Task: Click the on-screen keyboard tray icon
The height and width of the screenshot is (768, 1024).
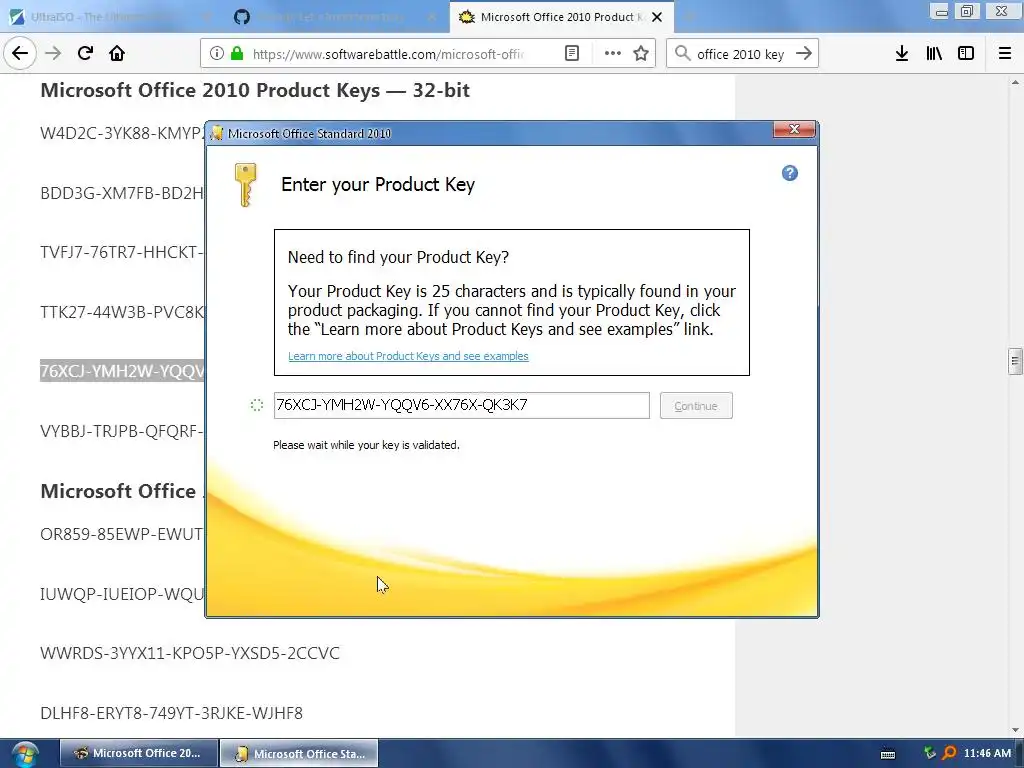Action: point(888,754)
